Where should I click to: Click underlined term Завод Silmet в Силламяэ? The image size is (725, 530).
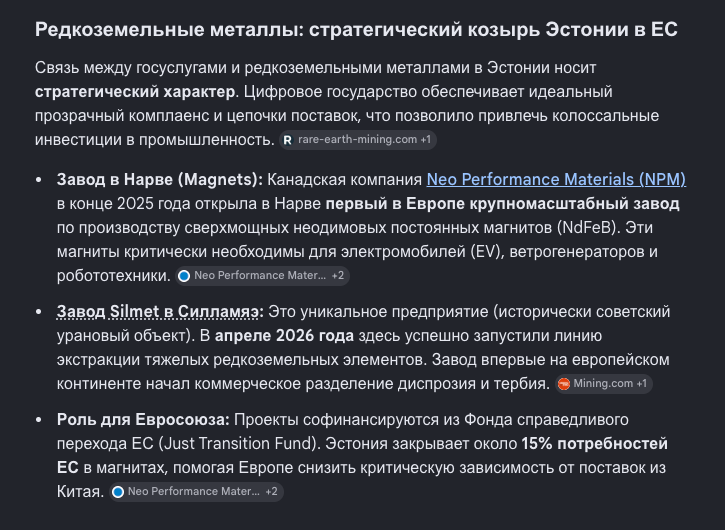click(158, 312)
